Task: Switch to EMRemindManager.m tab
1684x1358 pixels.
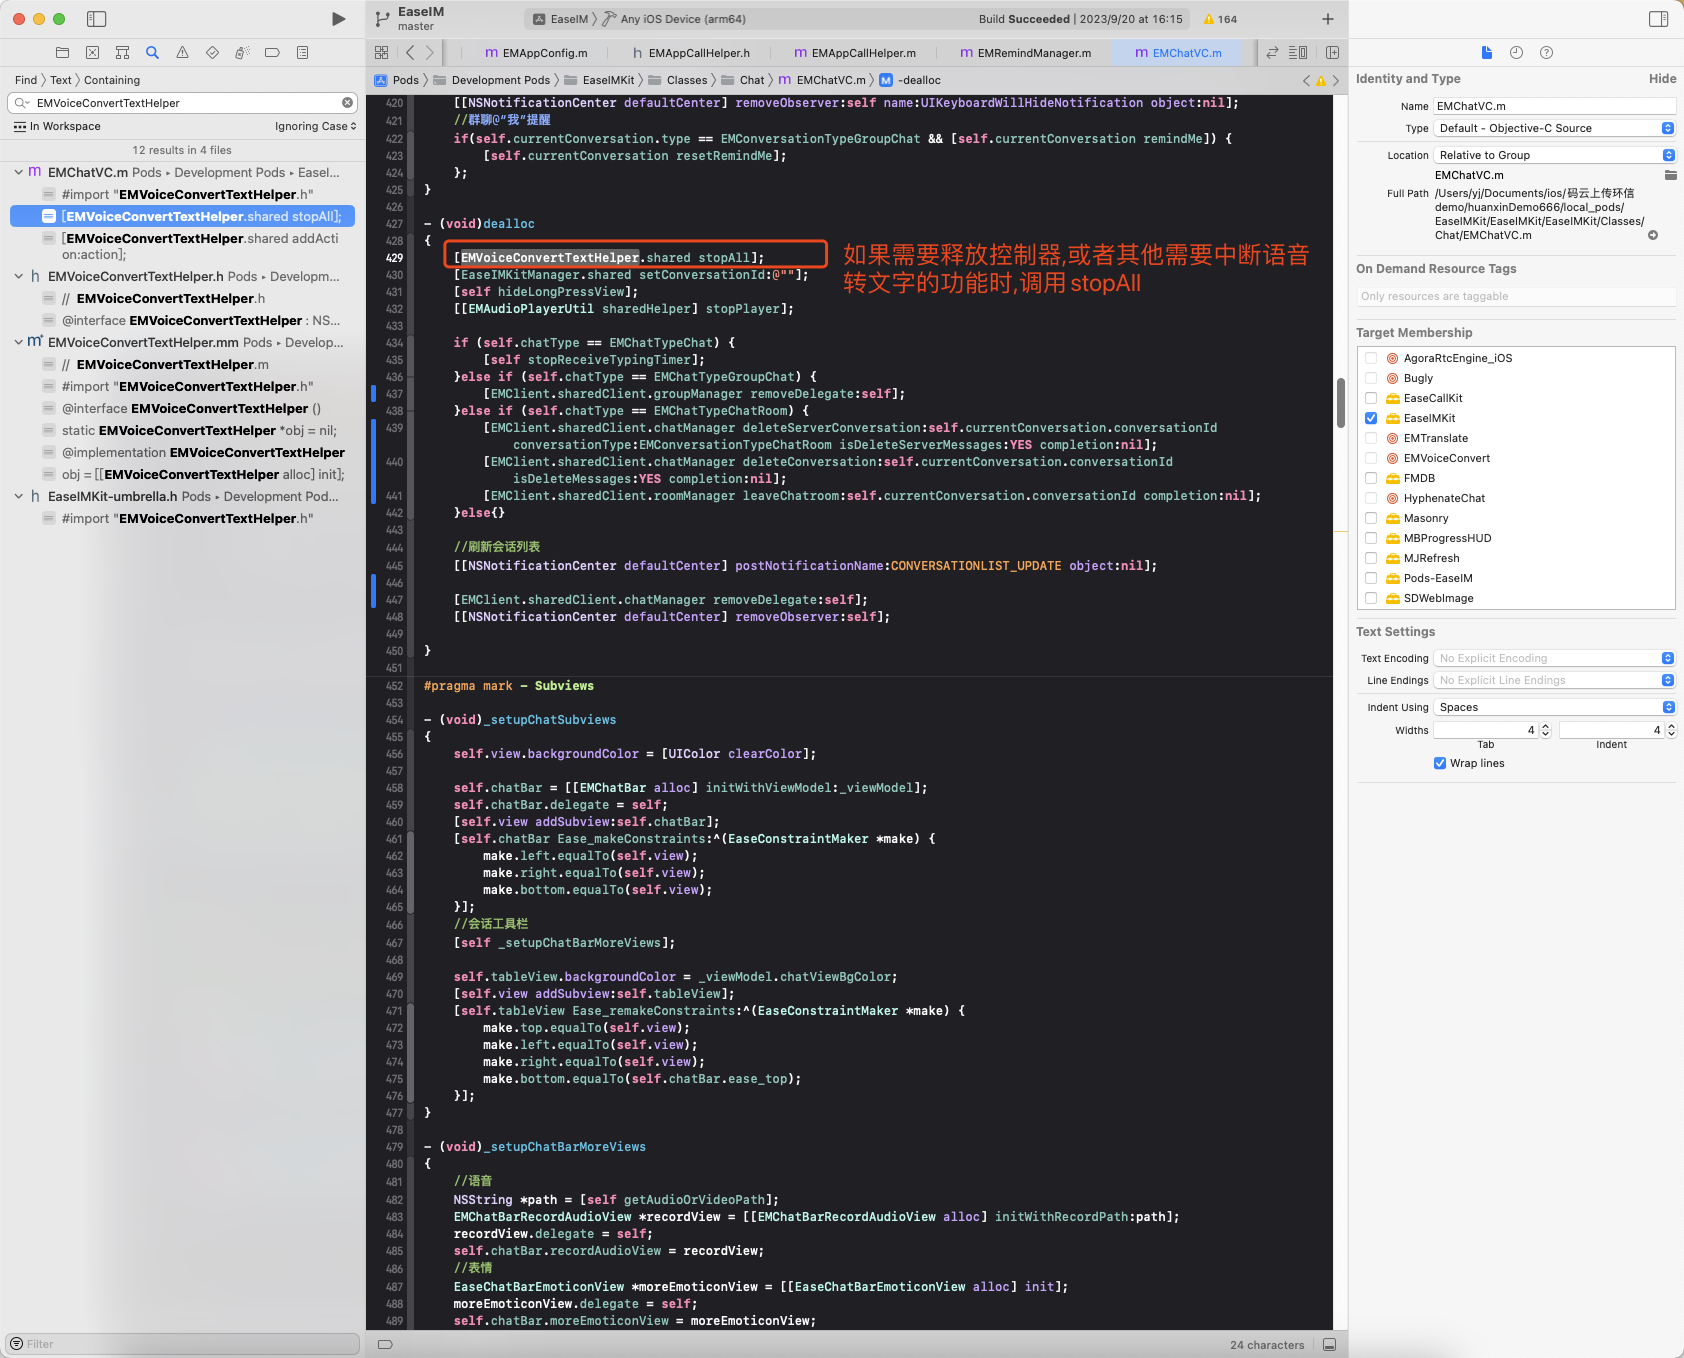Action: [x=1025, y=53]
